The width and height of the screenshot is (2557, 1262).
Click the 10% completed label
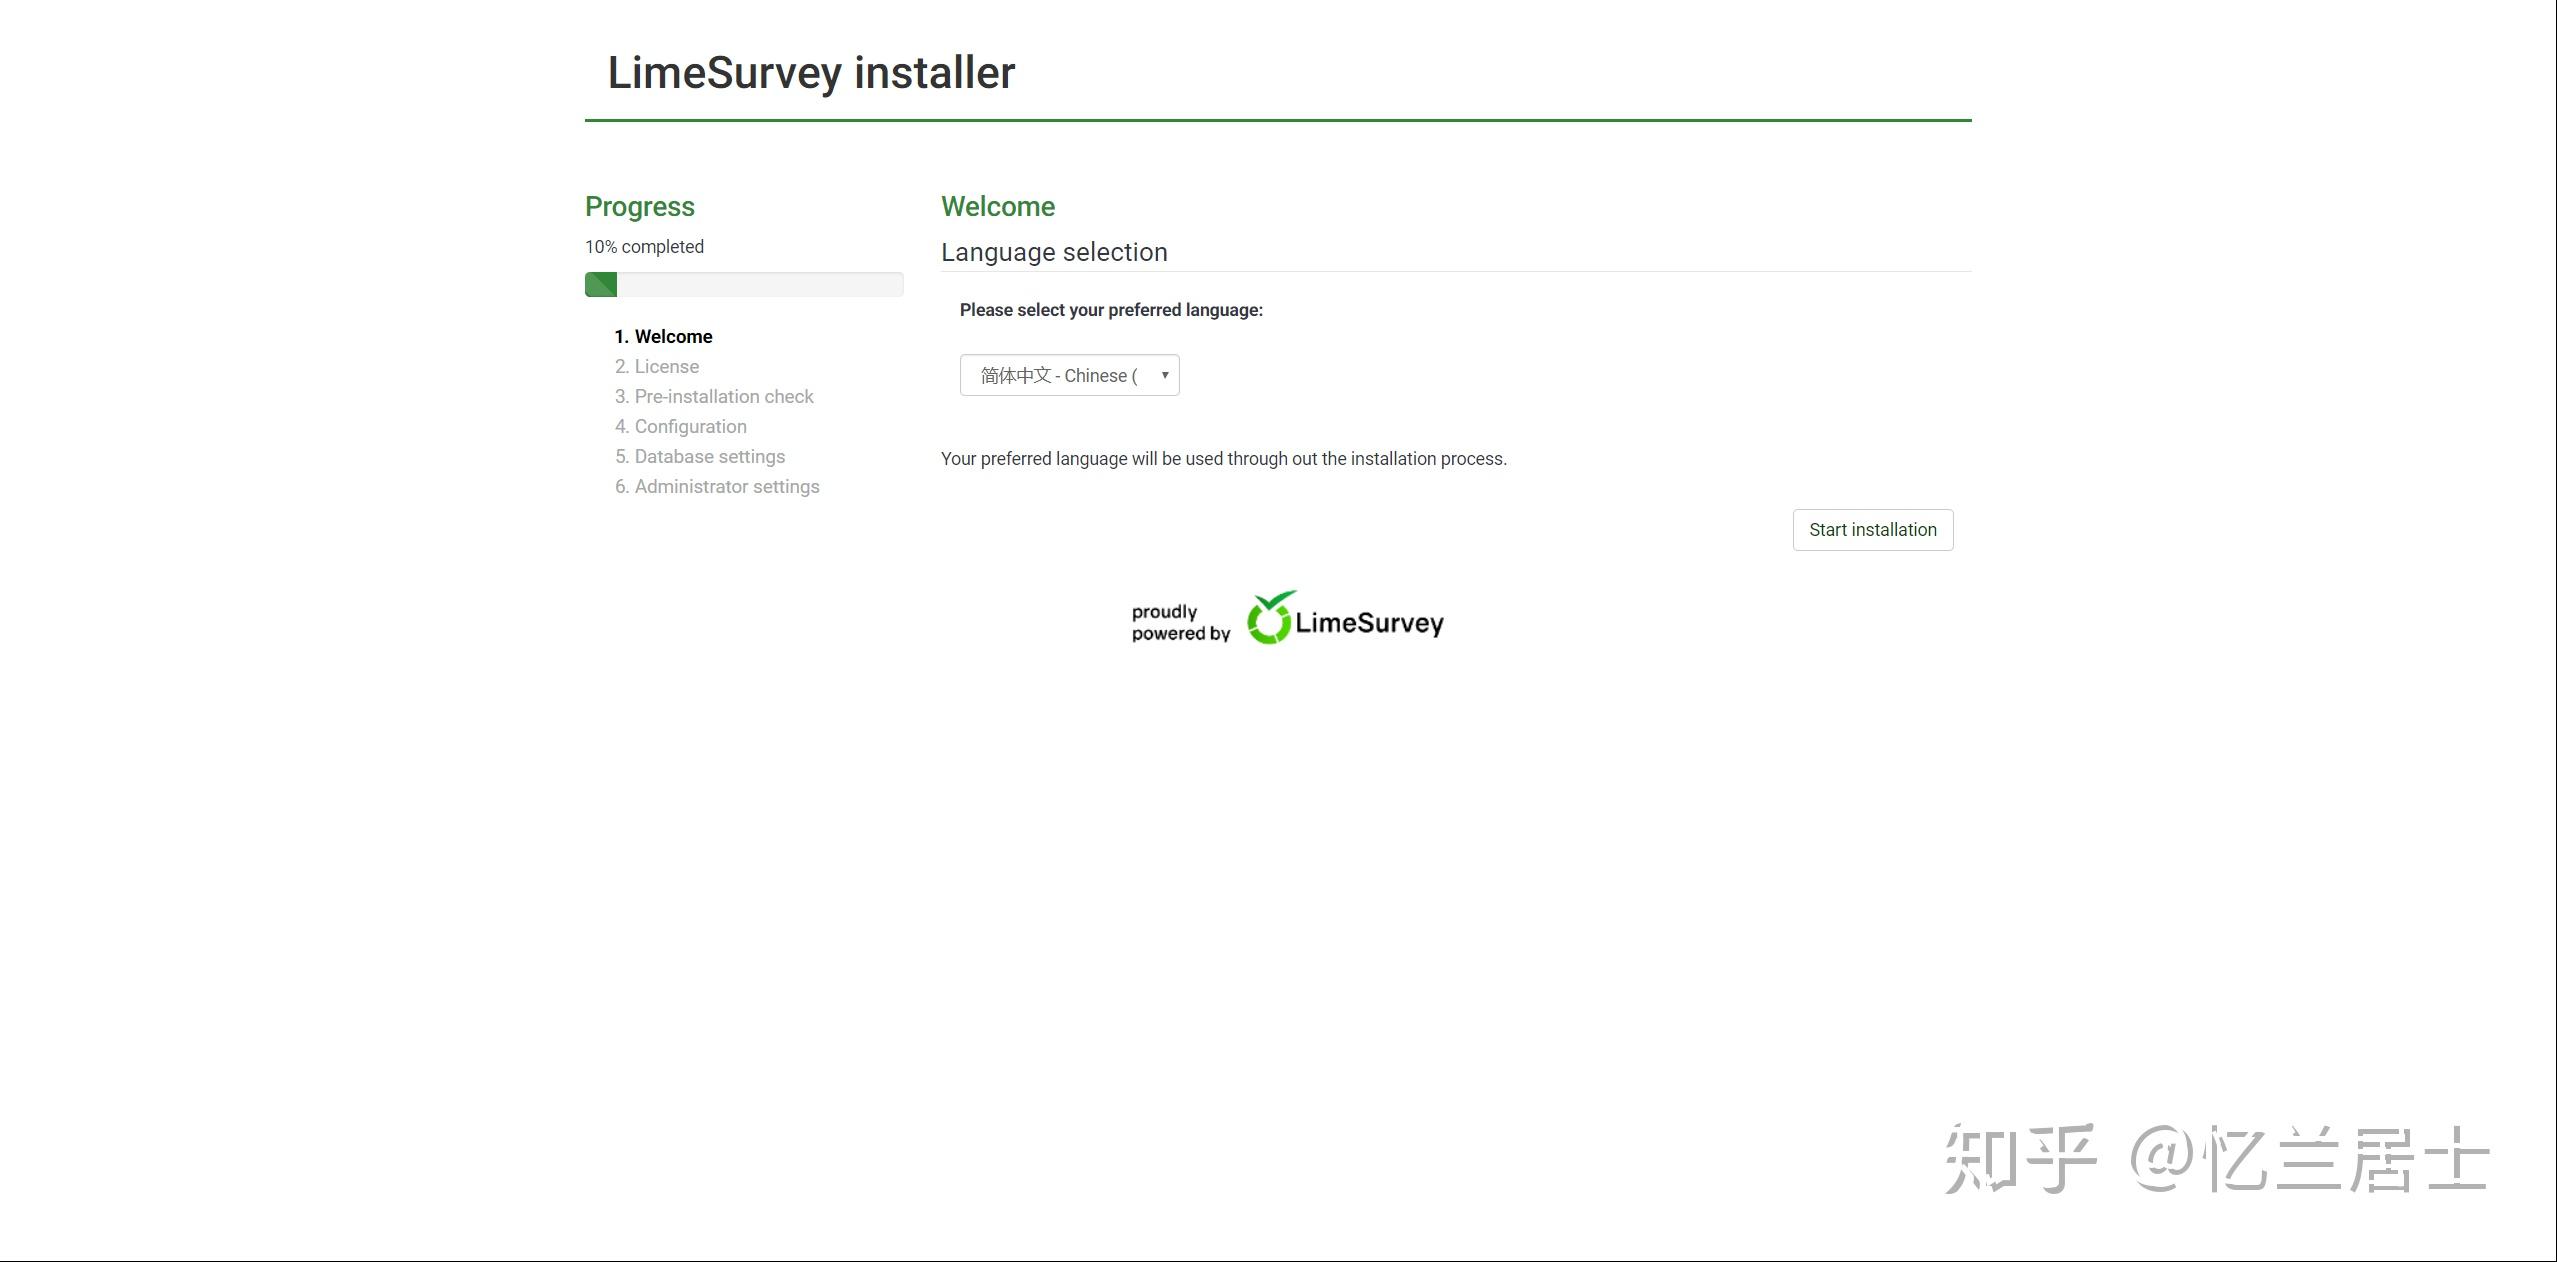644,247
